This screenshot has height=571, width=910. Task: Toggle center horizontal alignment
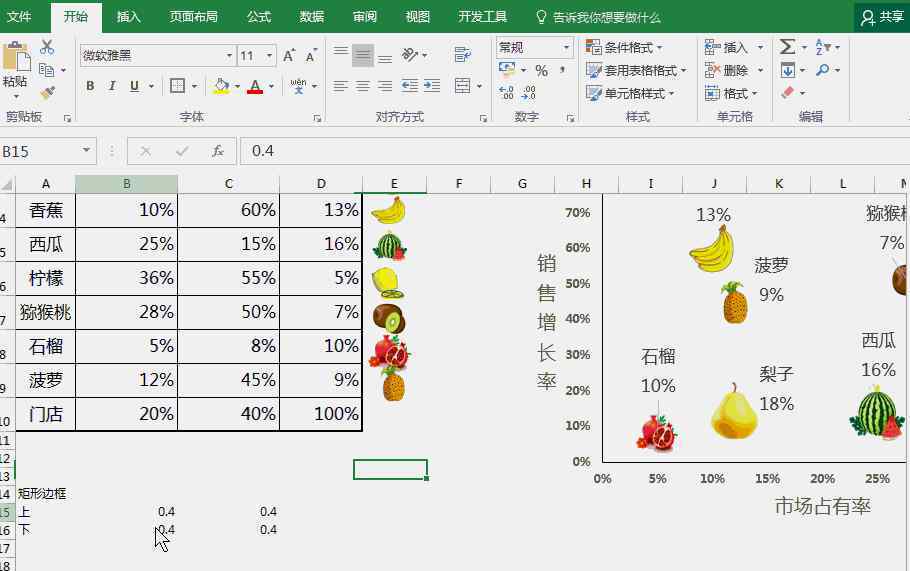[363, 87]
